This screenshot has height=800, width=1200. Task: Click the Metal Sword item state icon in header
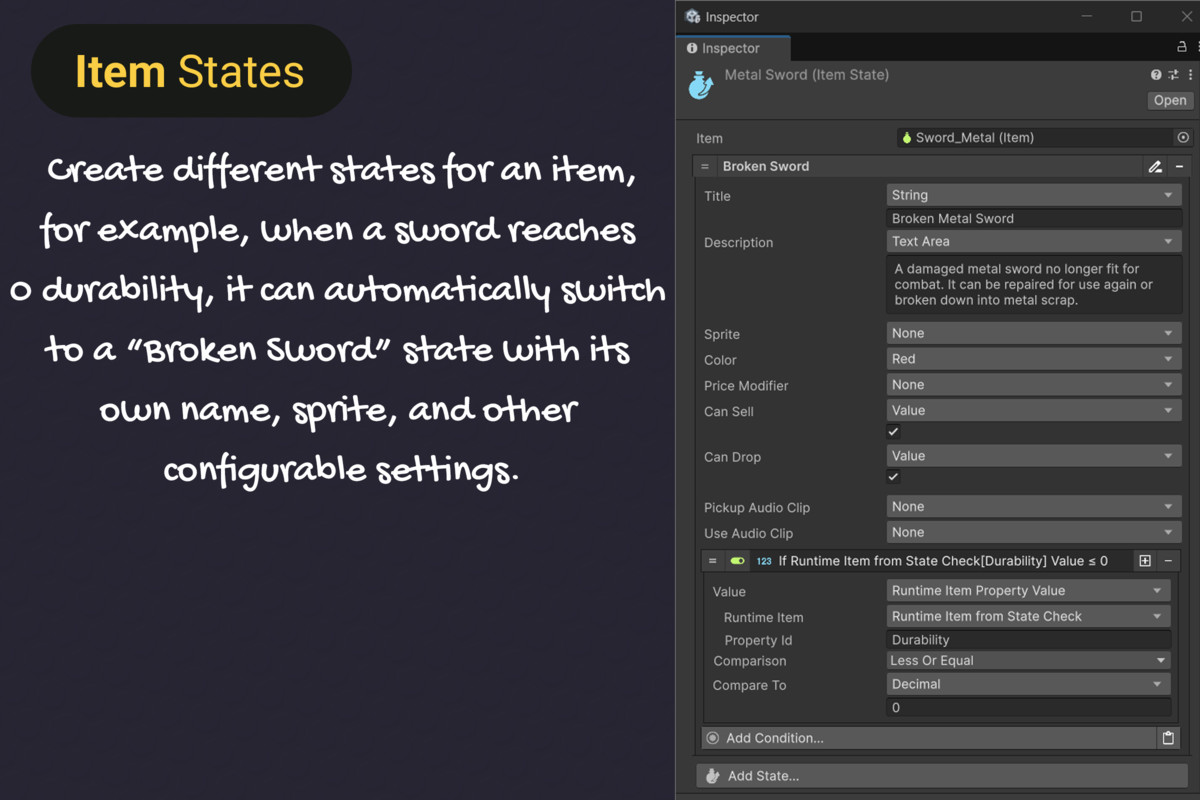[x=700, y=84]
